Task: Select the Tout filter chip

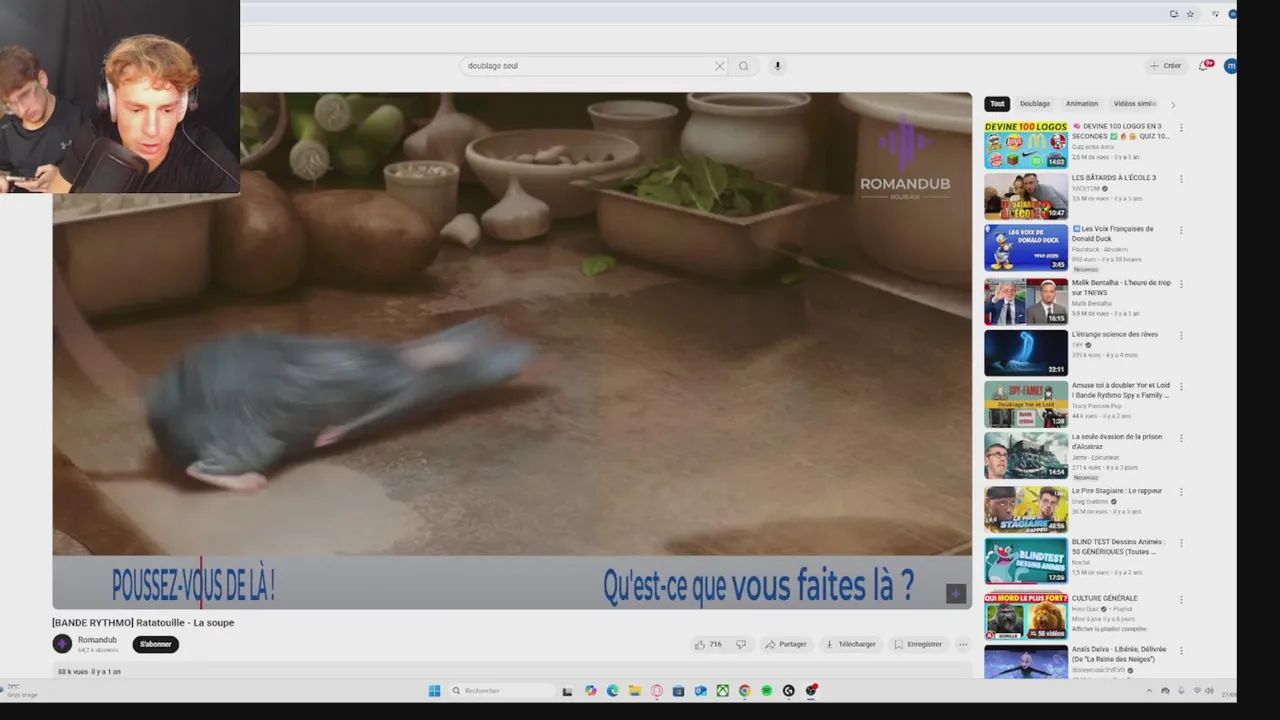Action: 997,104
